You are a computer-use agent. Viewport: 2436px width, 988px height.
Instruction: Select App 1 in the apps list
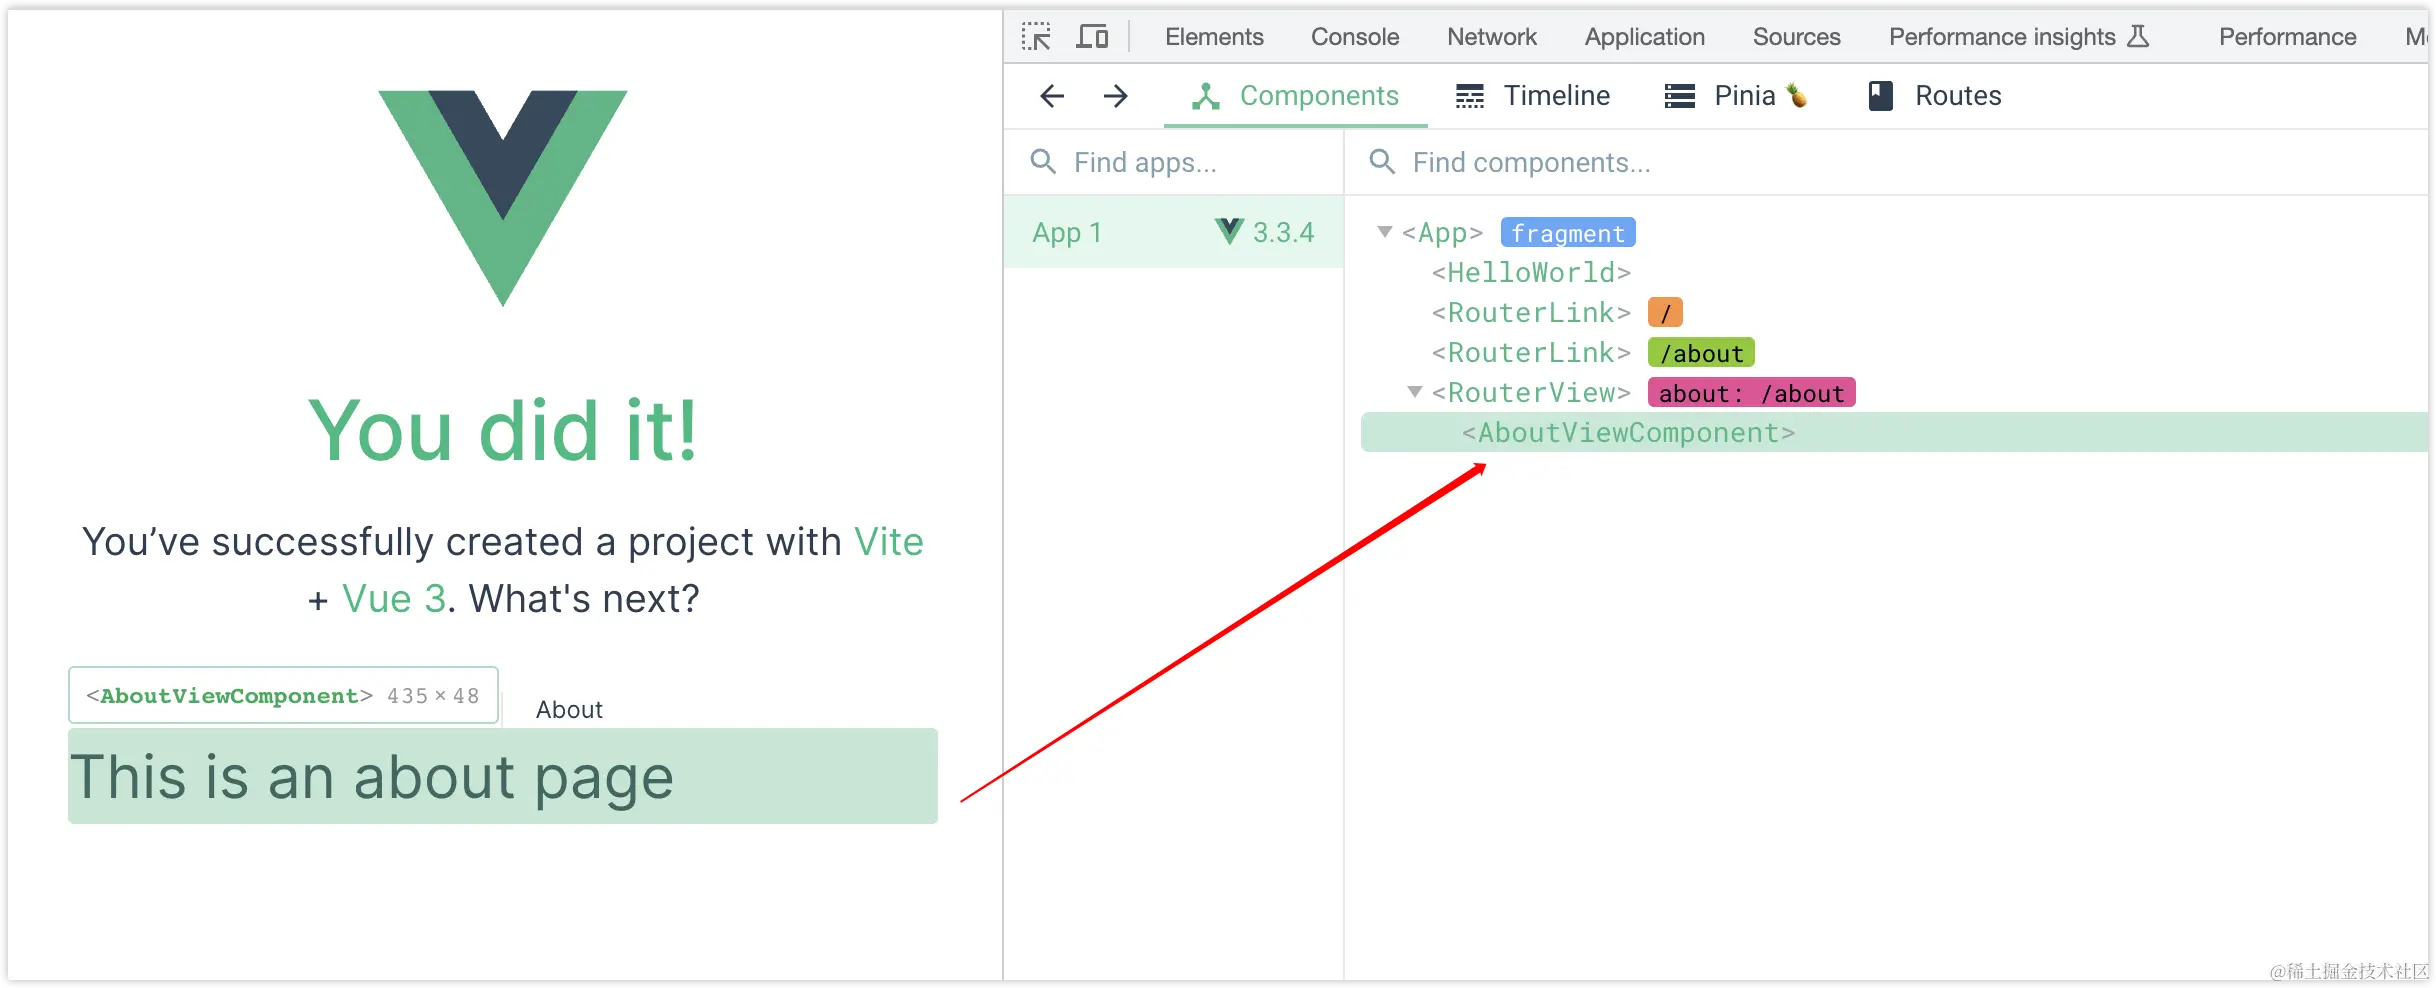point(1066,232)
